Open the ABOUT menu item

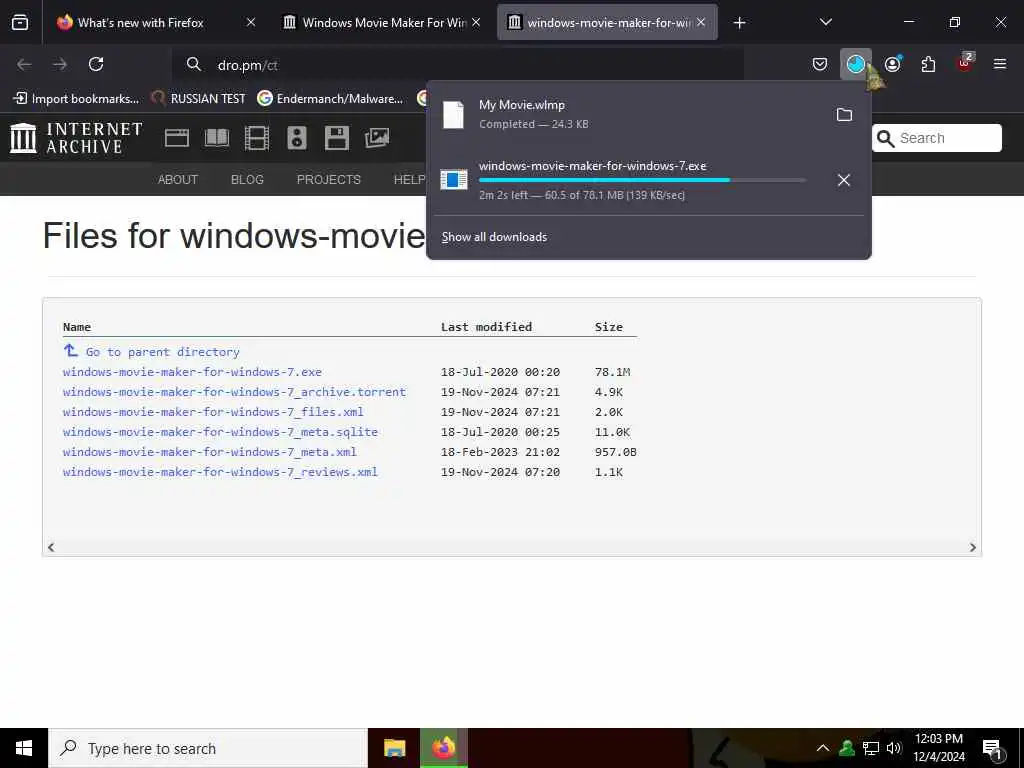click(x=178, y=180)
